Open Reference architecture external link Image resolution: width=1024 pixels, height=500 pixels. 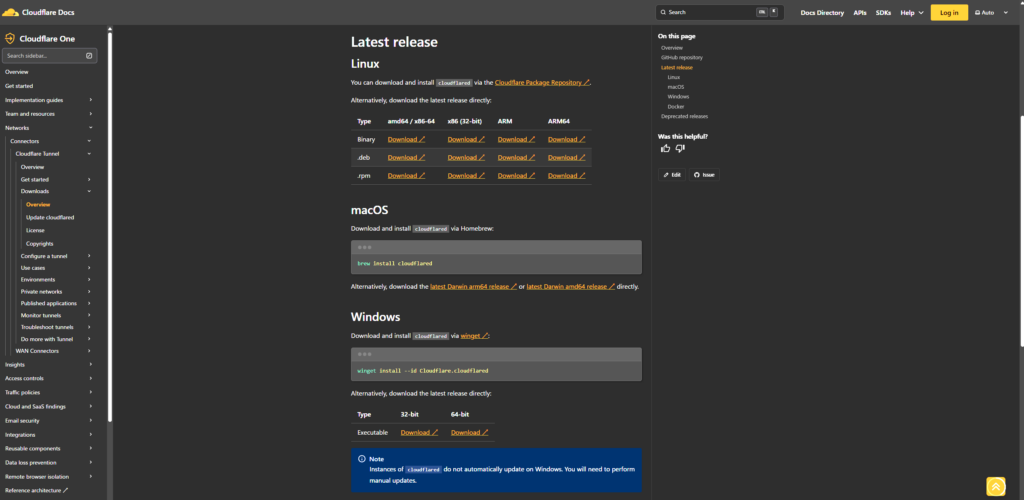click(x=37, y=490)
